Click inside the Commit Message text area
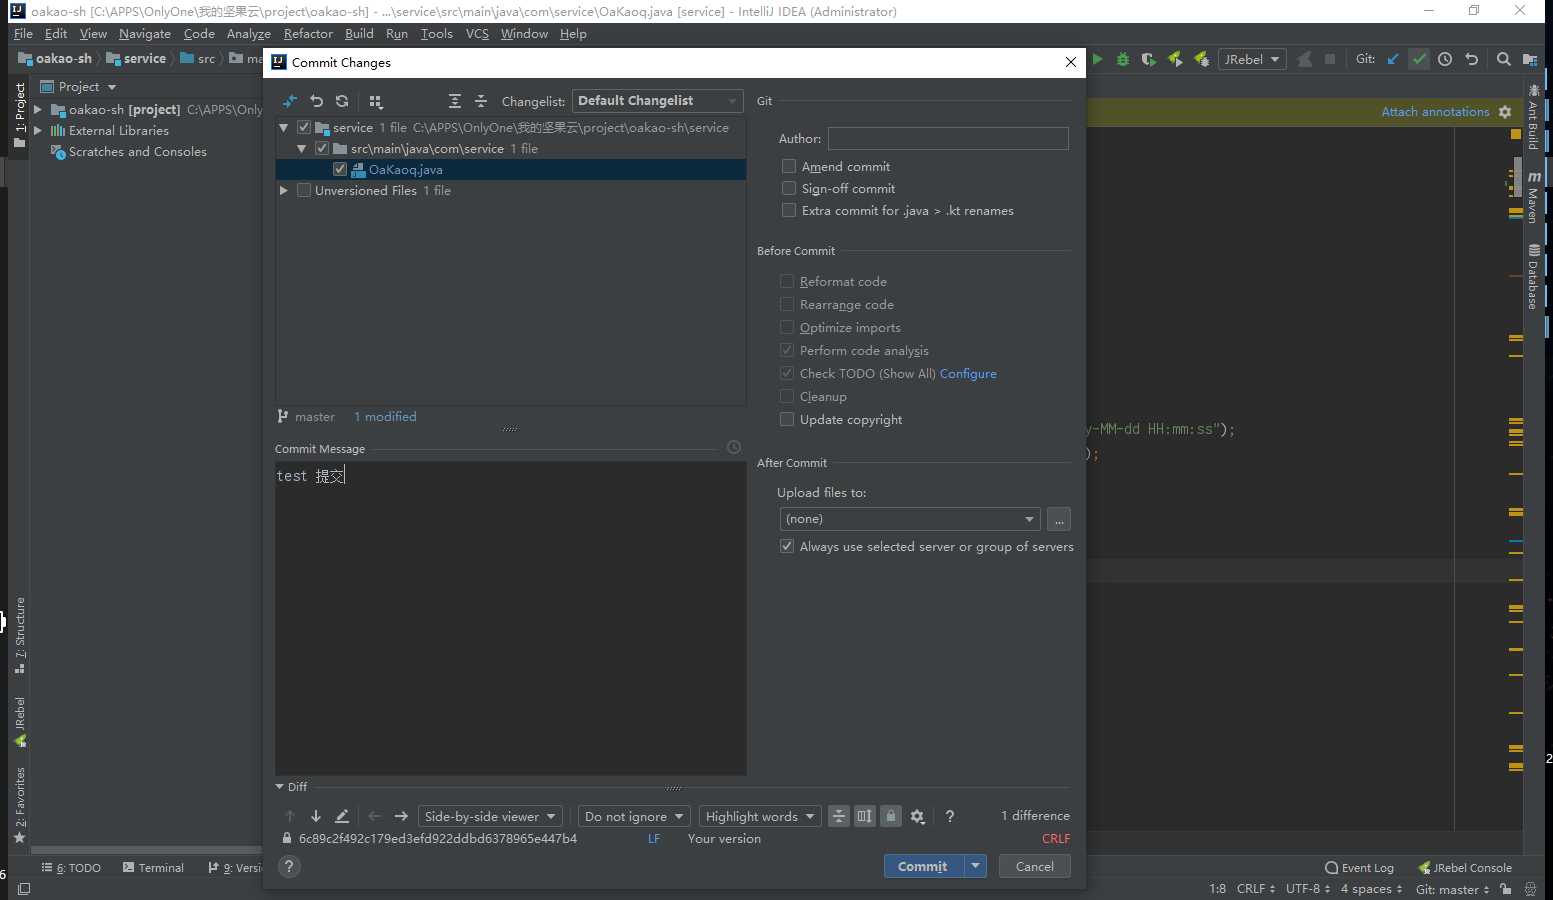This screenshot has width=1553, height=900. click(x=511, y=618)
